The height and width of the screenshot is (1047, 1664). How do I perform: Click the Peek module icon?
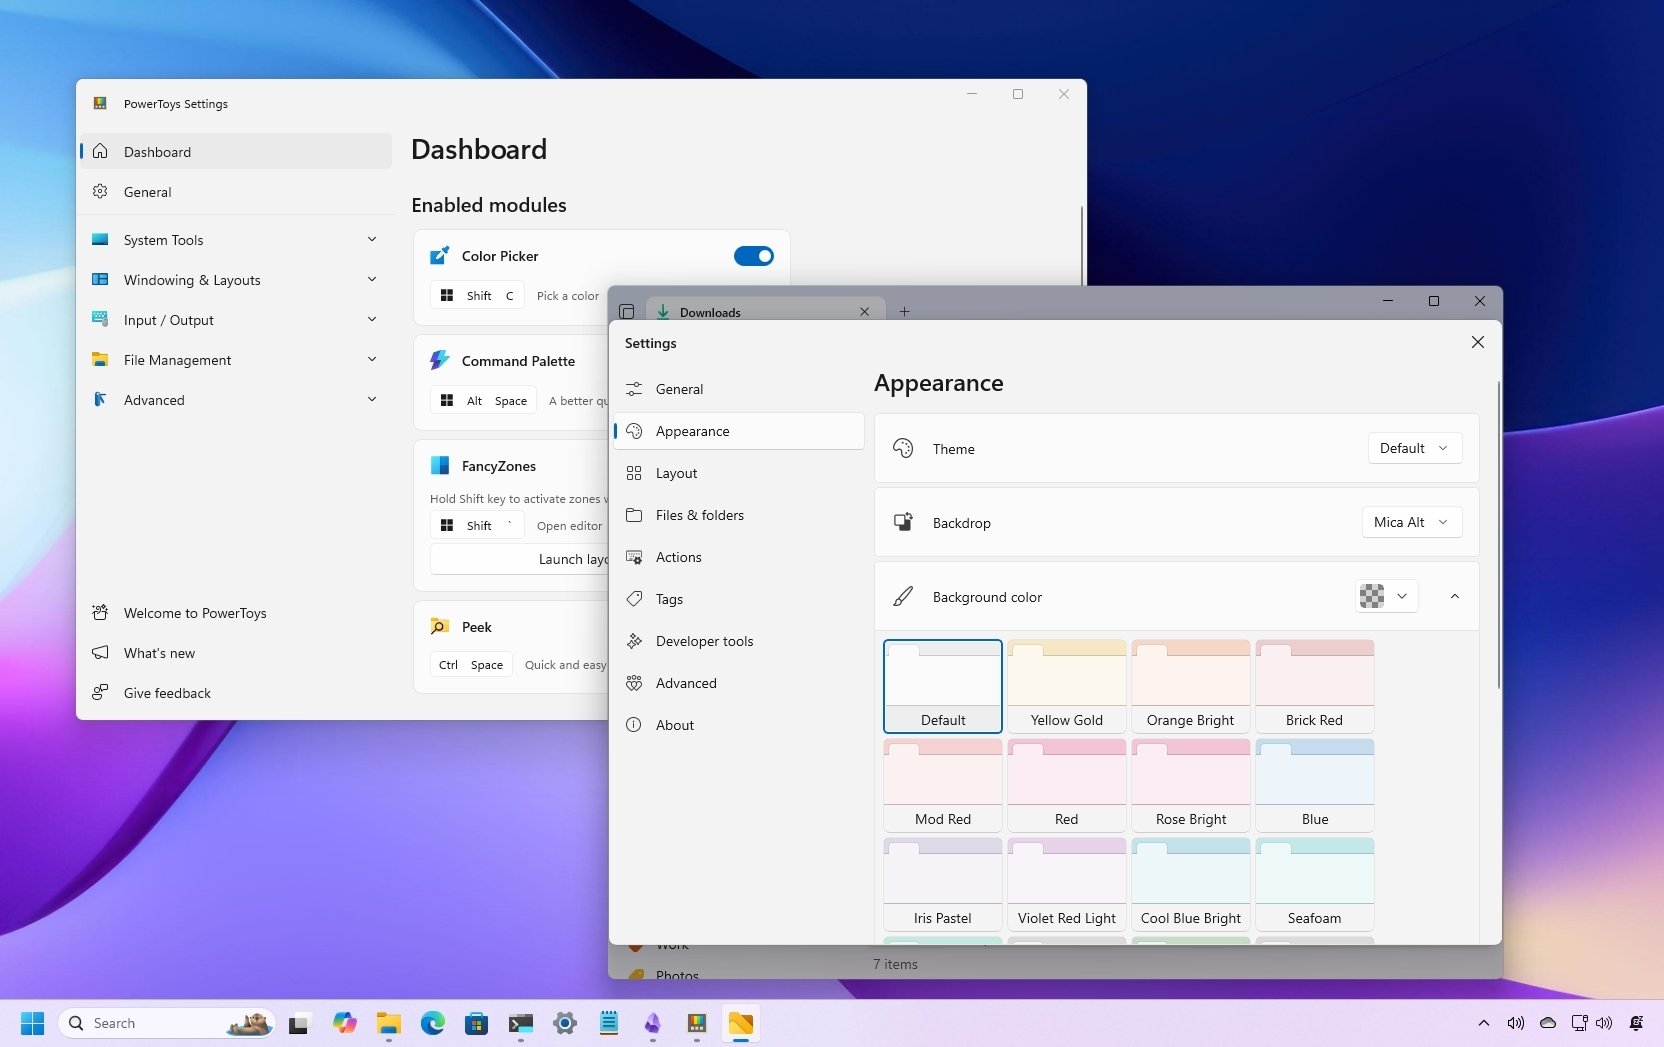pos(439,626)
